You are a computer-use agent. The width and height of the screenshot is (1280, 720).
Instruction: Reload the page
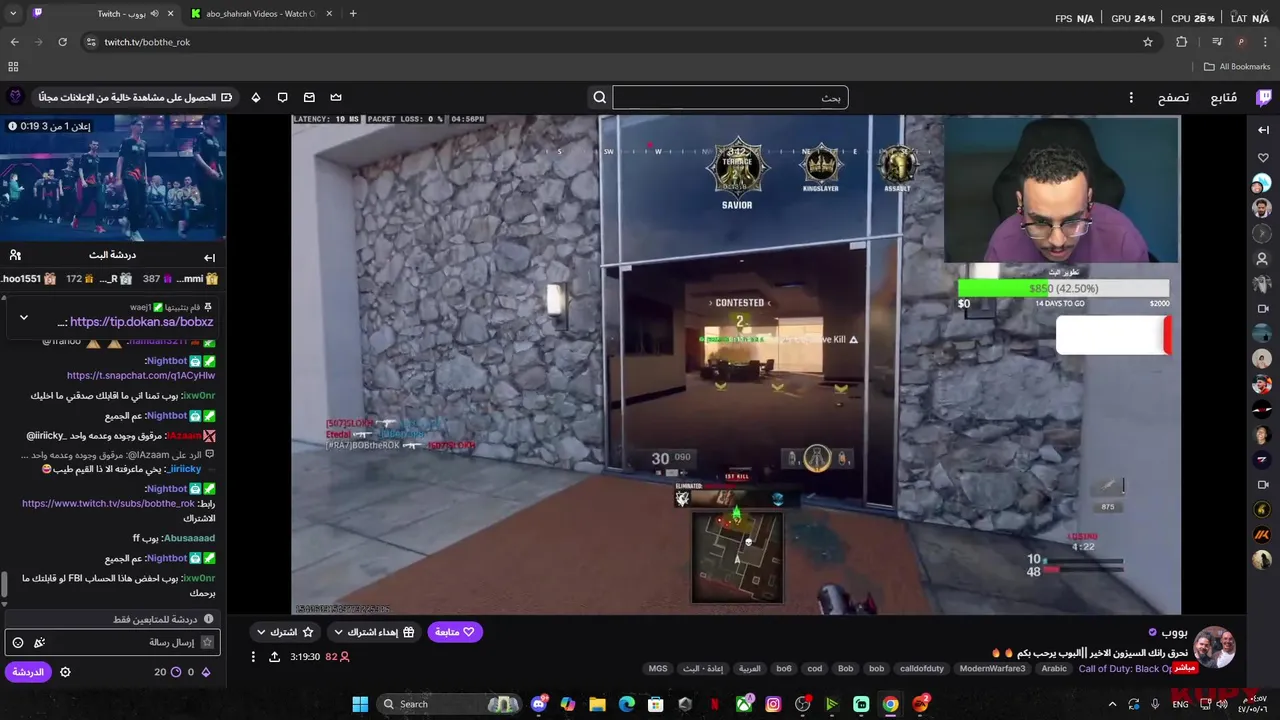point(62,42)
